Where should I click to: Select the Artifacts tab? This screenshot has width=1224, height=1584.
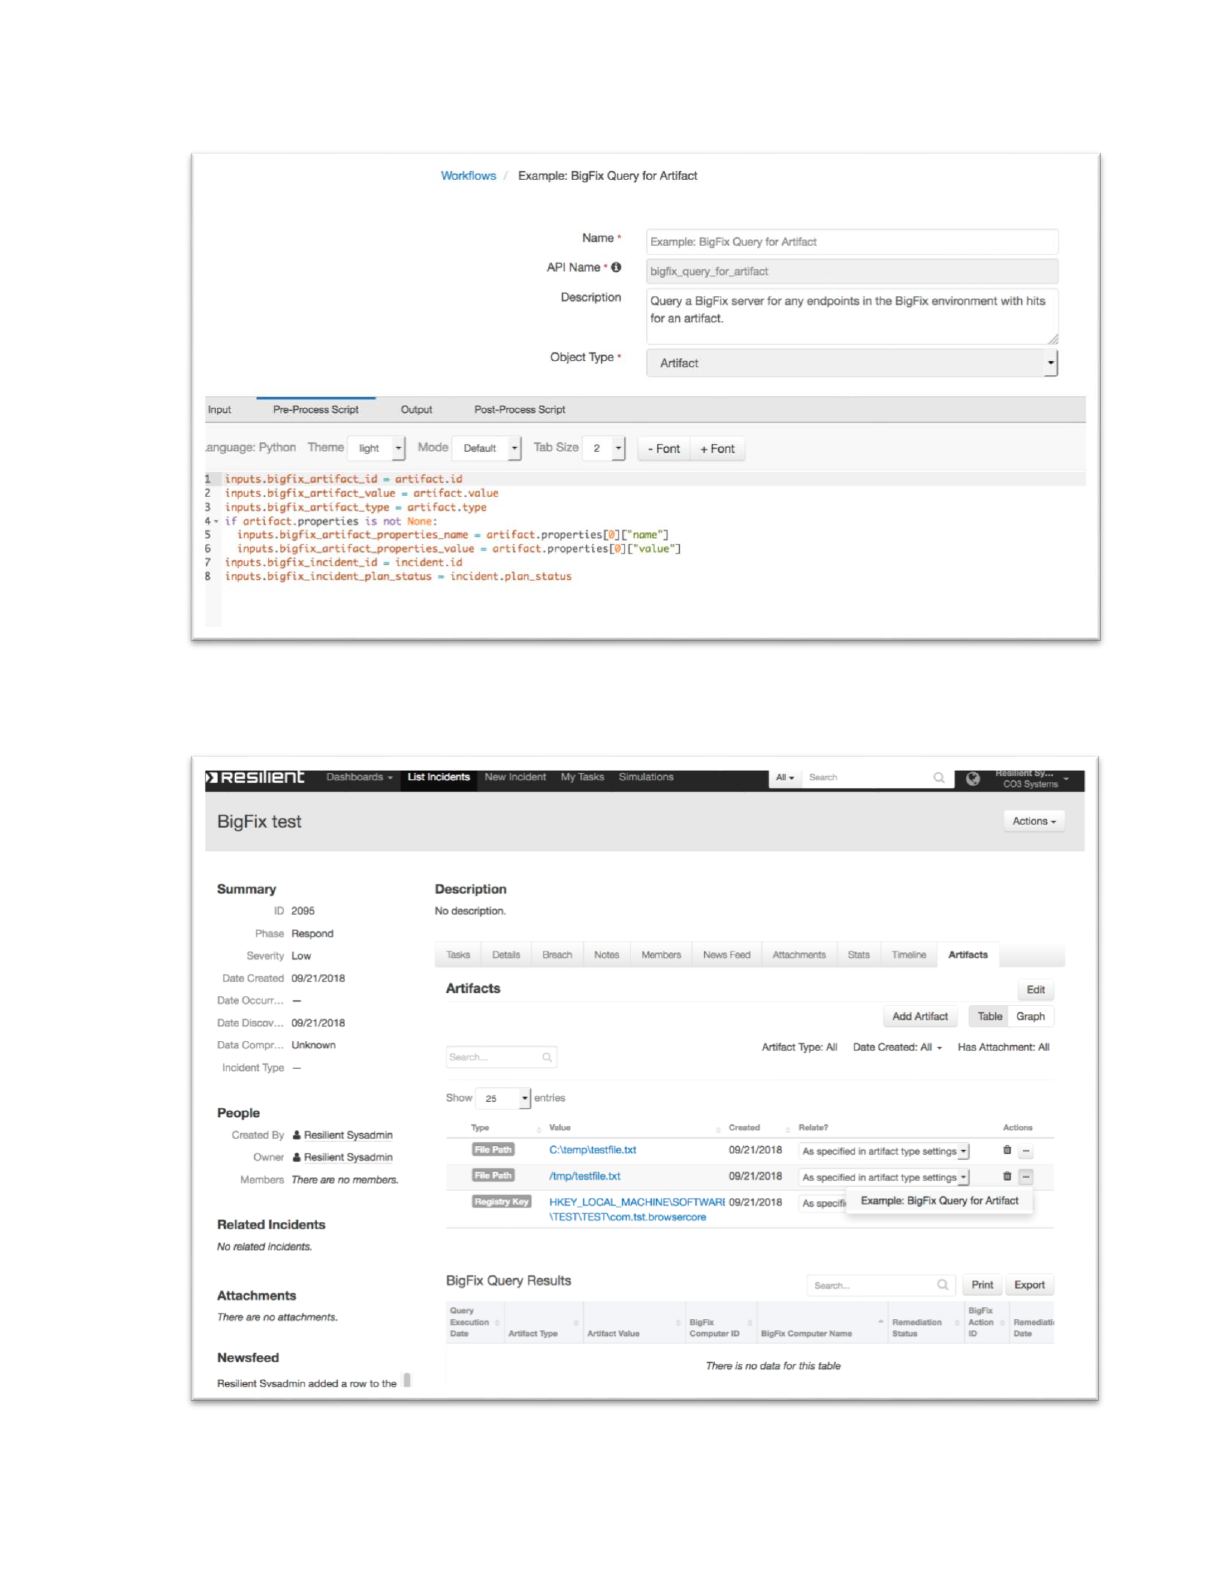[x=968, y=955]
